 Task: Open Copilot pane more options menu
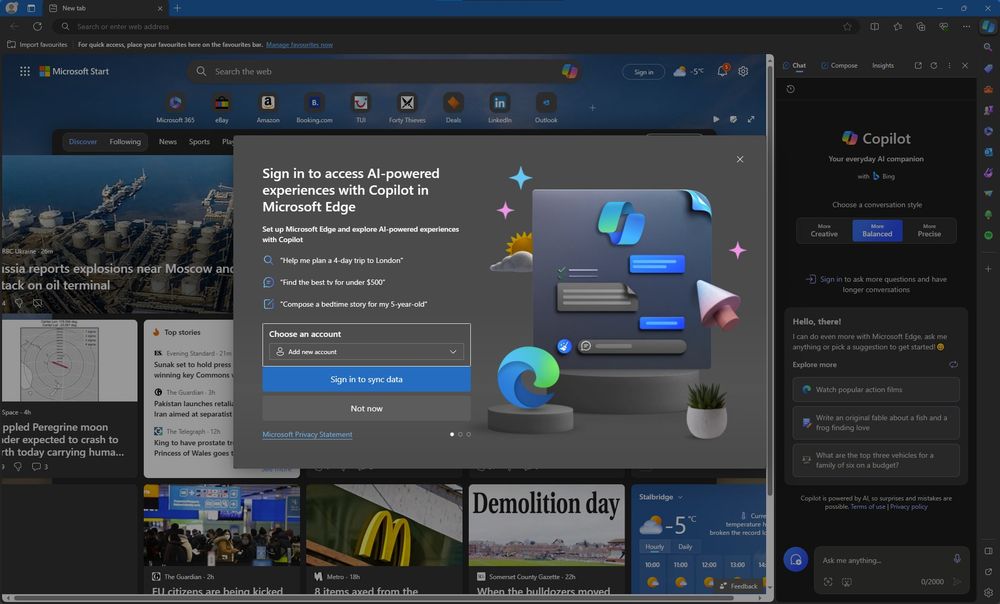949,66
